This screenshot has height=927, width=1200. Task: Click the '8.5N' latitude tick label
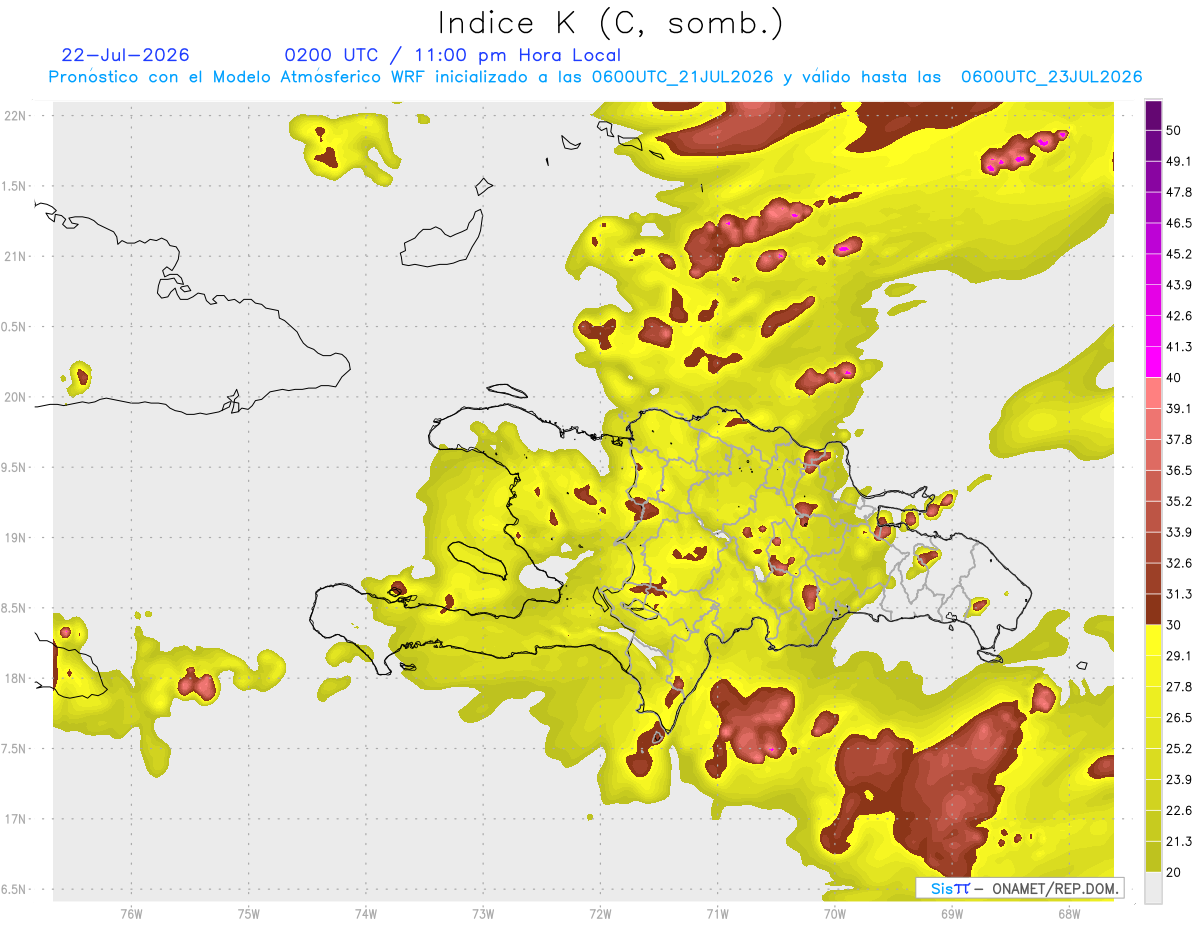click(14, 608)
